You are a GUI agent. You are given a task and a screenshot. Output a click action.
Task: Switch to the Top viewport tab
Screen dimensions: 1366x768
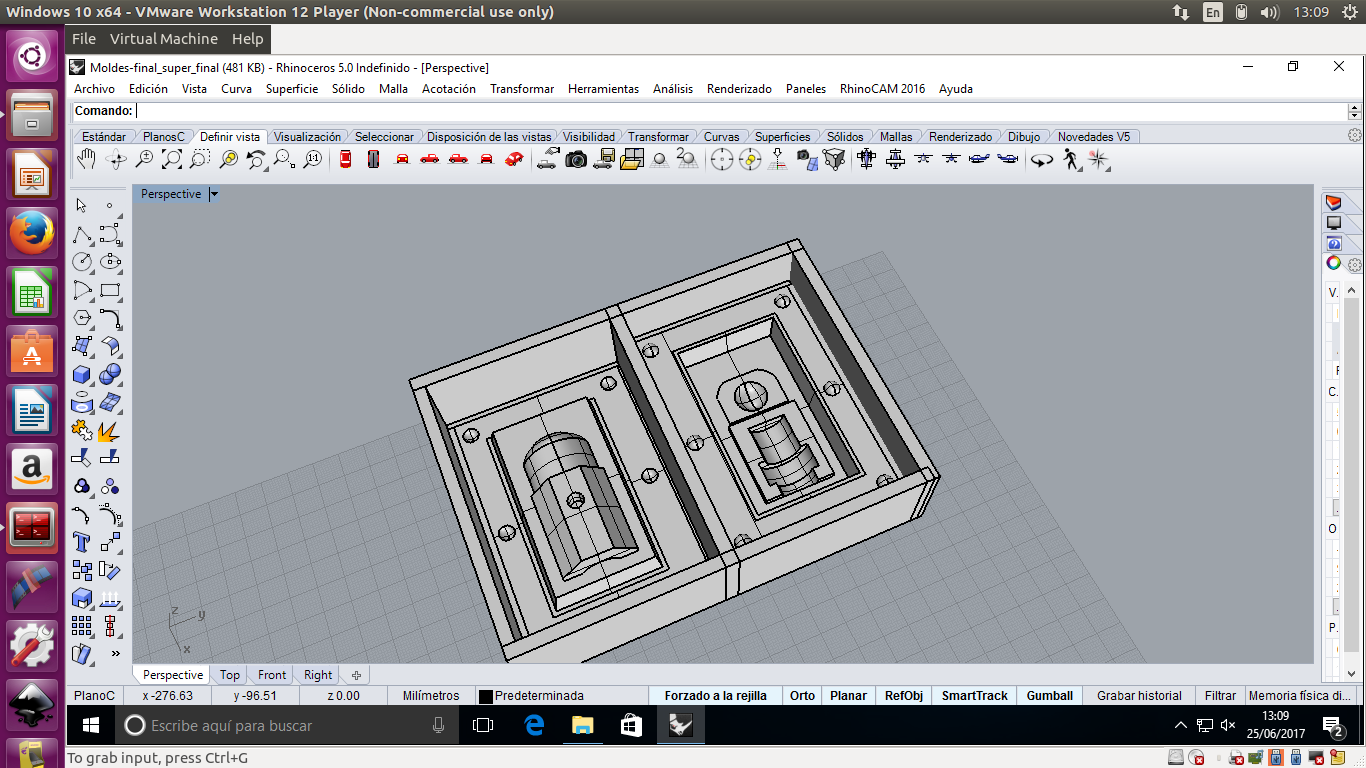230,675
